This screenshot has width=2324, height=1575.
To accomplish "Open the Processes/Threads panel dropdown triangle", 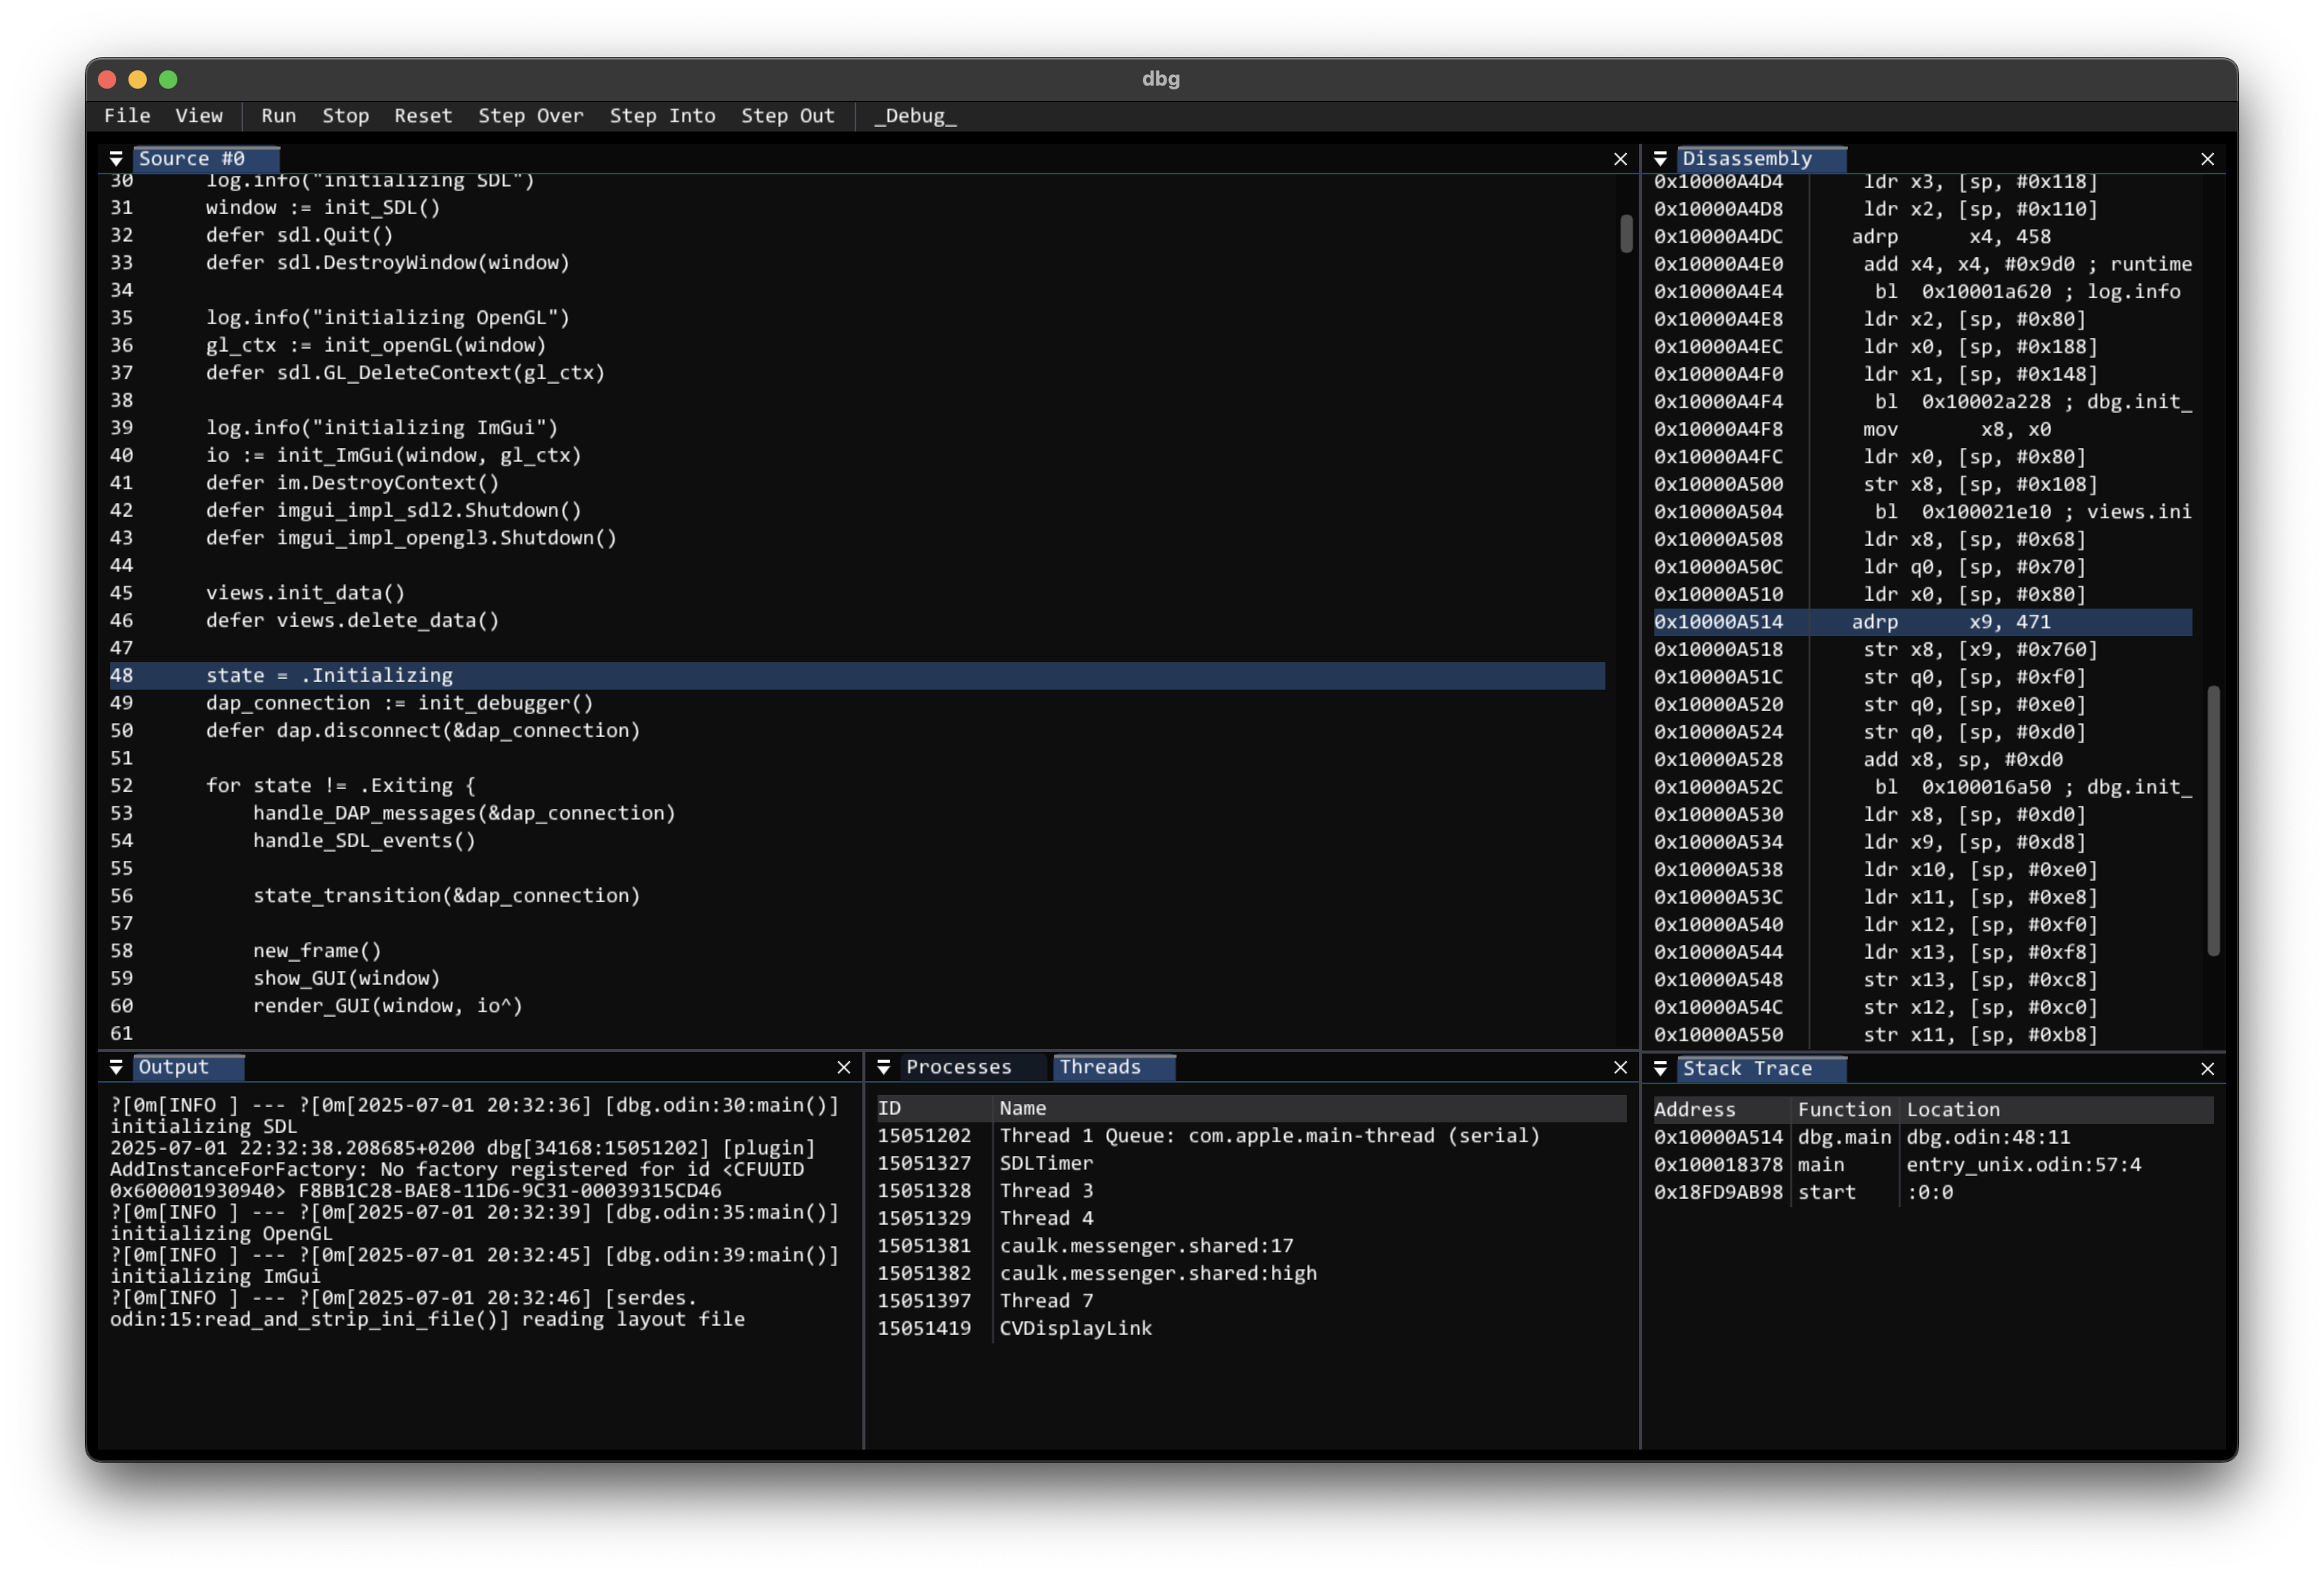I will [884, 1068].
